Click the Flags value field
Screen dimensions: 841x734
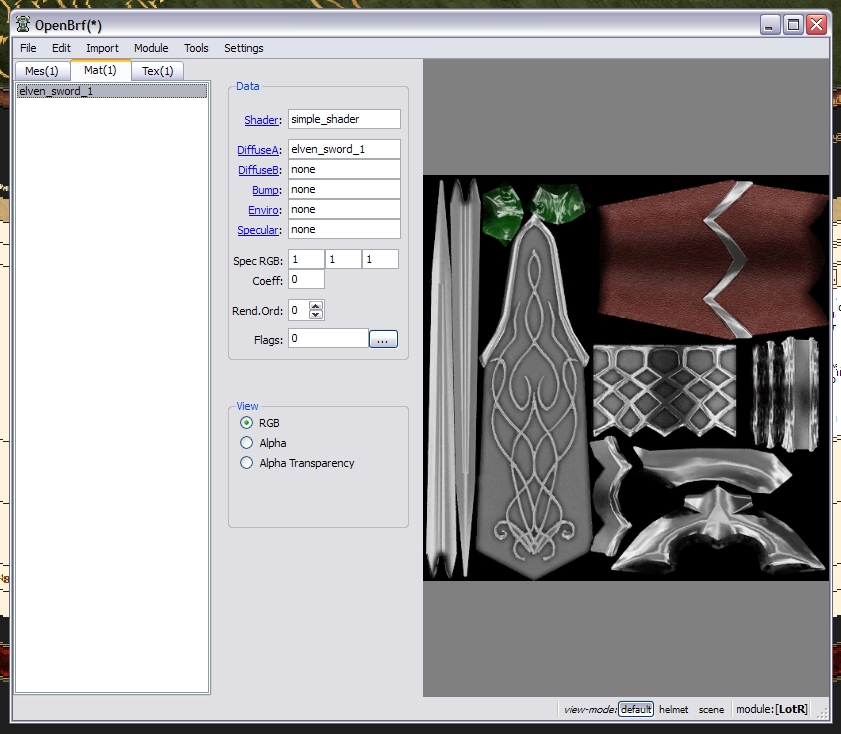click(x=328, y=338)
